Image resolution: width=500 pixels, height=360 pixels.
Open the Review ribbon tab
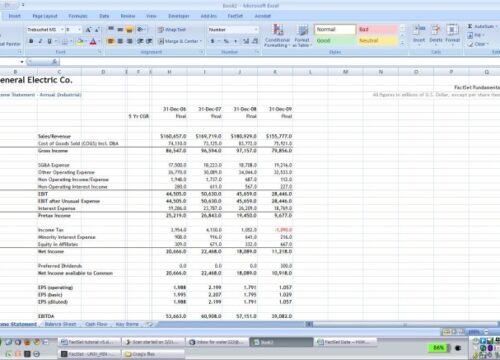128,16
